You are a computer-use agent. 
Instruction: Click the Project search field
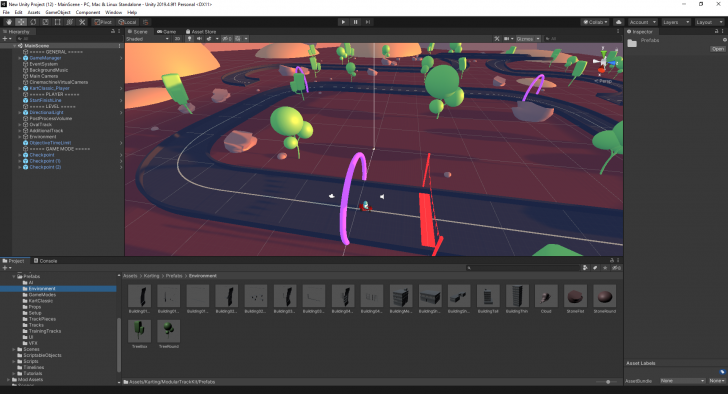pos(523,268)
